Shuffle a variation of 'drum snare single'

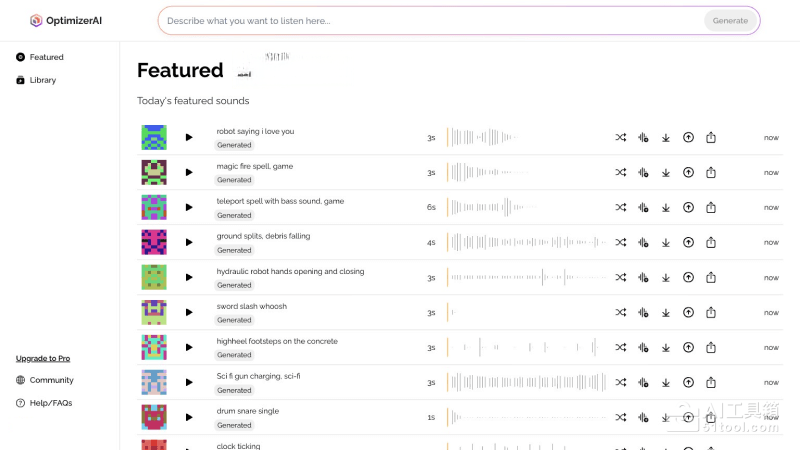click(x=620, y=417)
